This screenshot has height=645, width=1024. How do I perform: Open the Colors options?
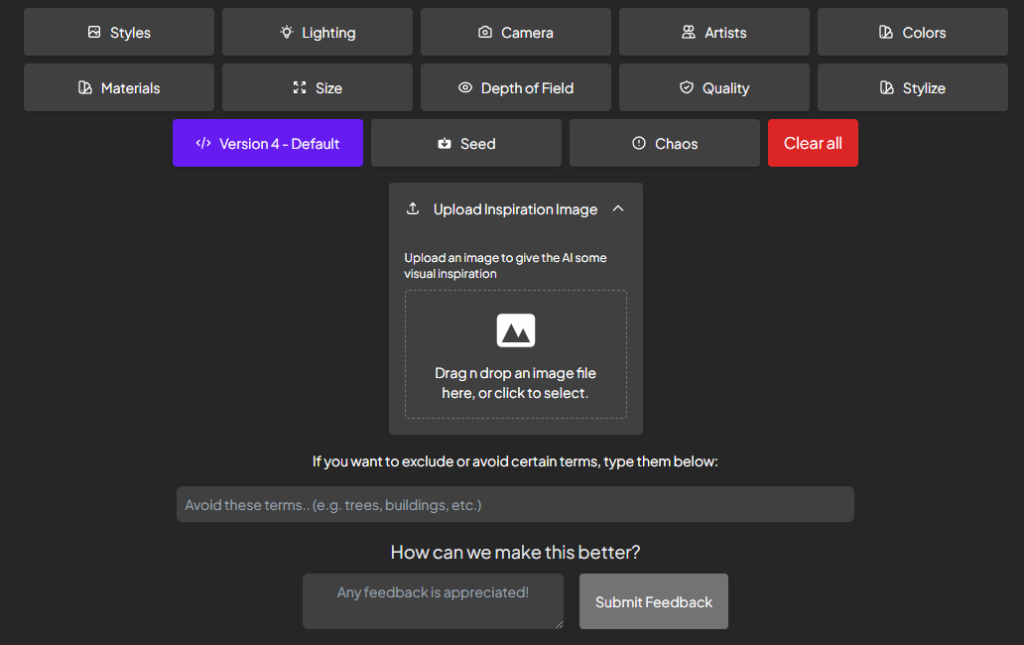pos(913,32)
